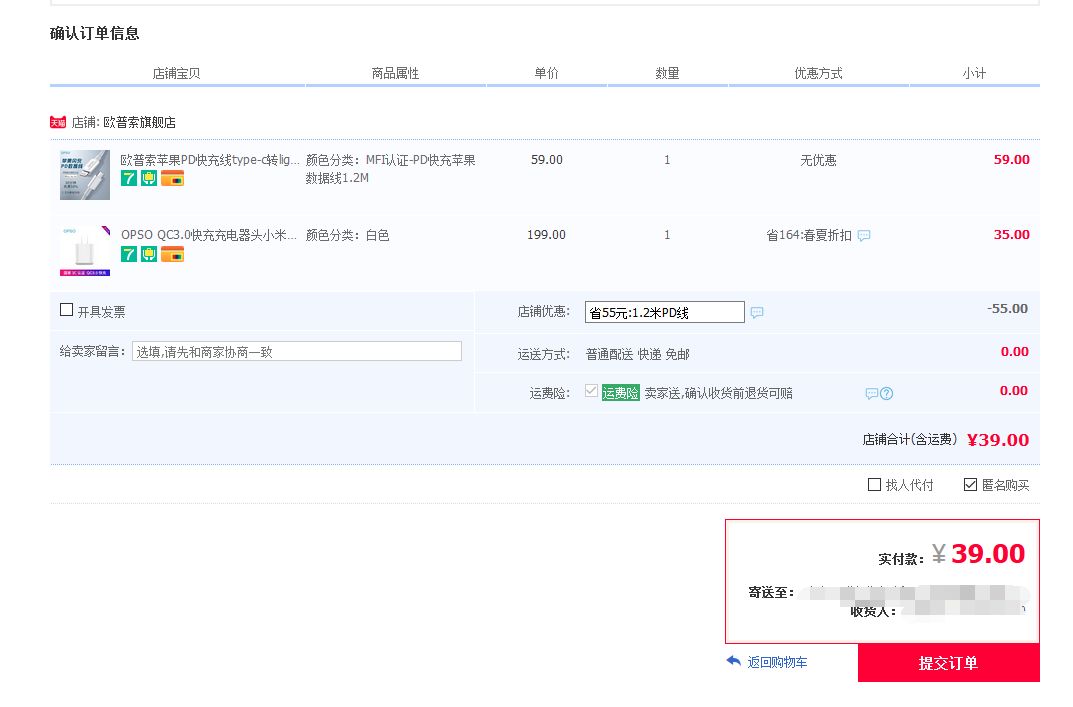Uncheck the 匿名购买 anonymous purchase checkbox
This screenshot has height=707, width=1073.
(970, 485)
